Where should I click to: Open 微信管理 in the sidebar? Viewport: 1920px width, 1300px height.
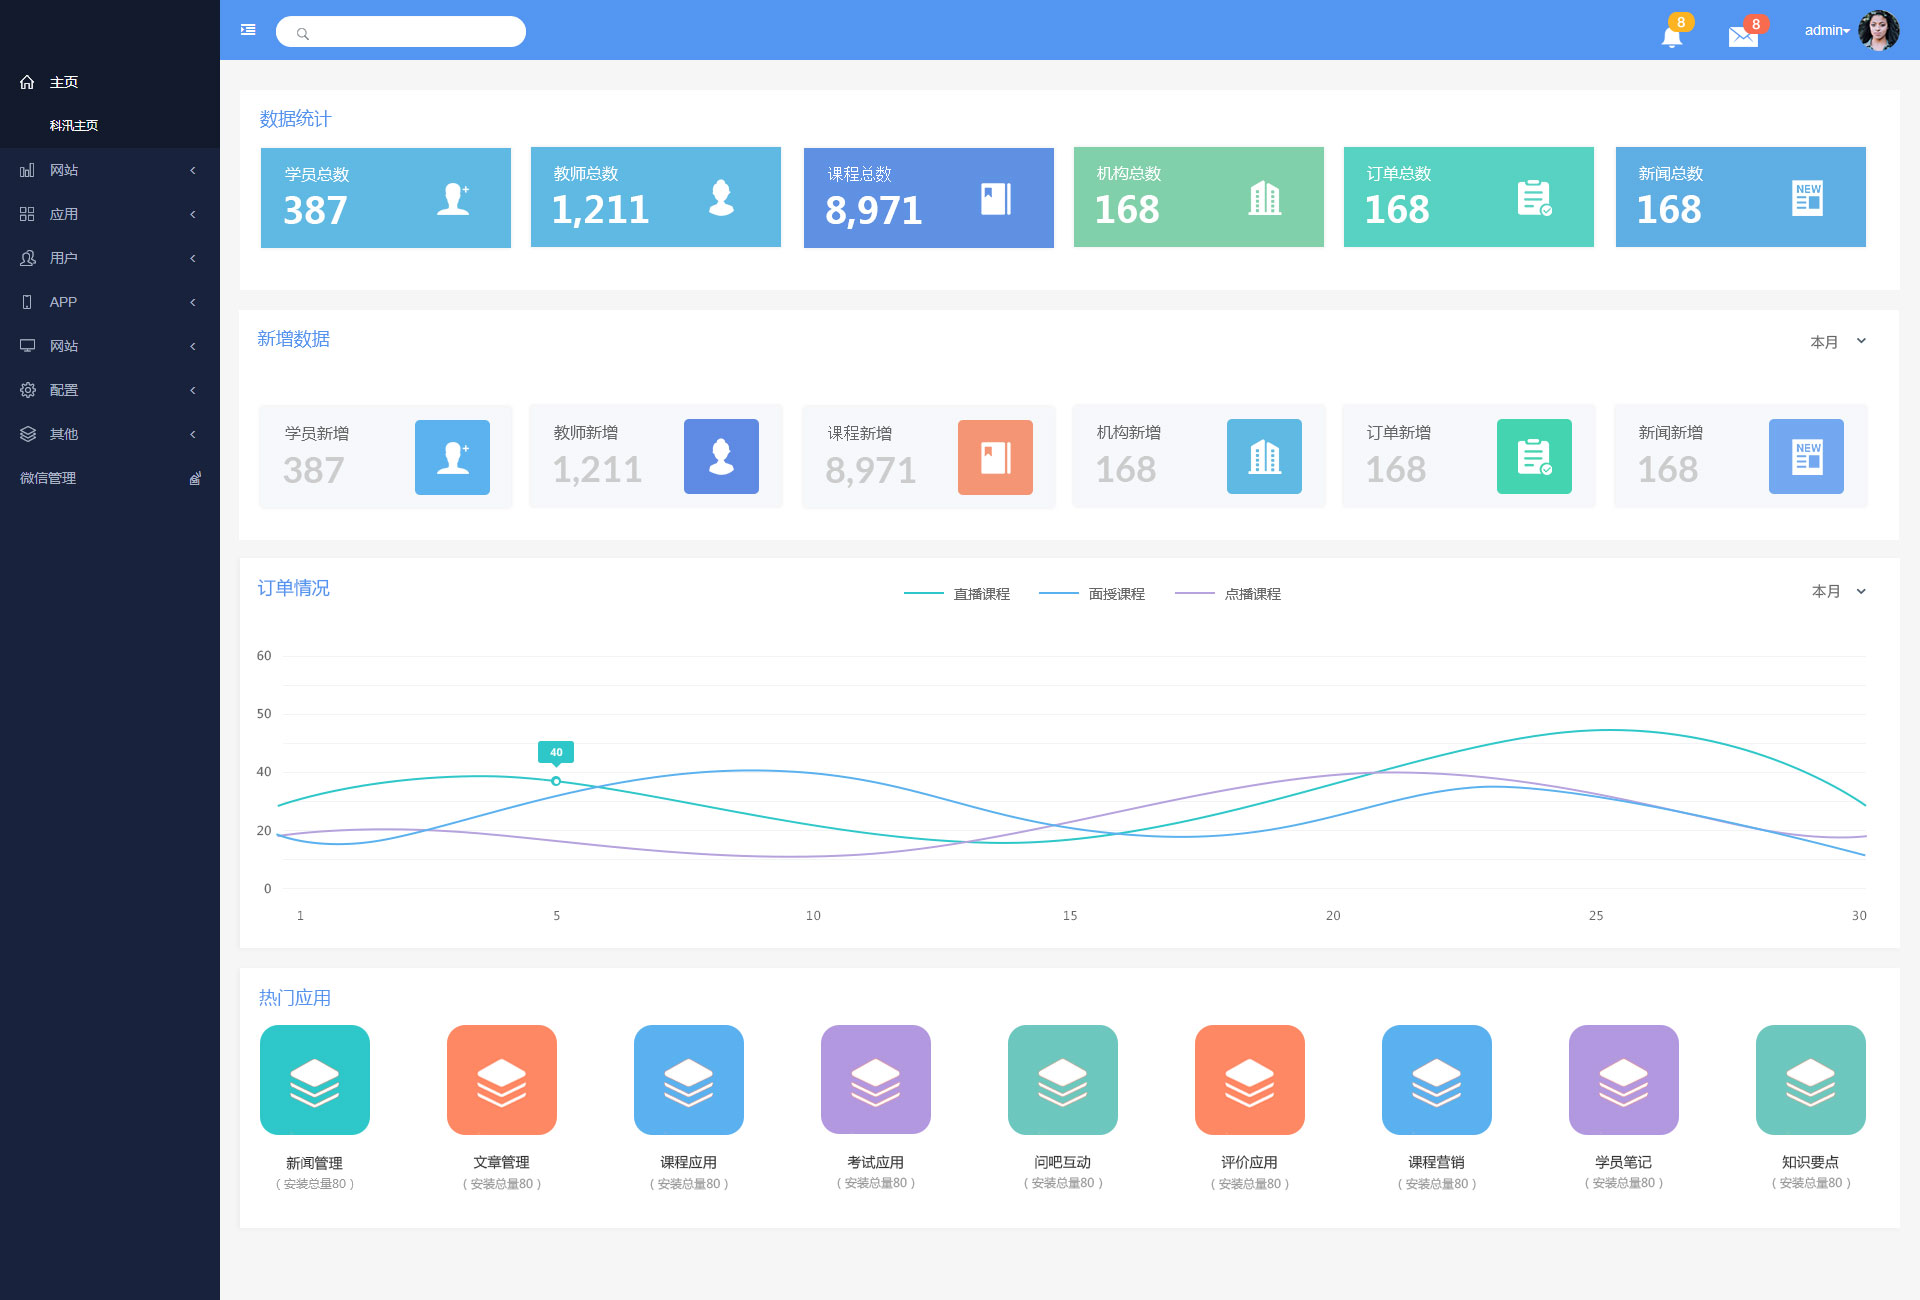[x=48, y=478]
